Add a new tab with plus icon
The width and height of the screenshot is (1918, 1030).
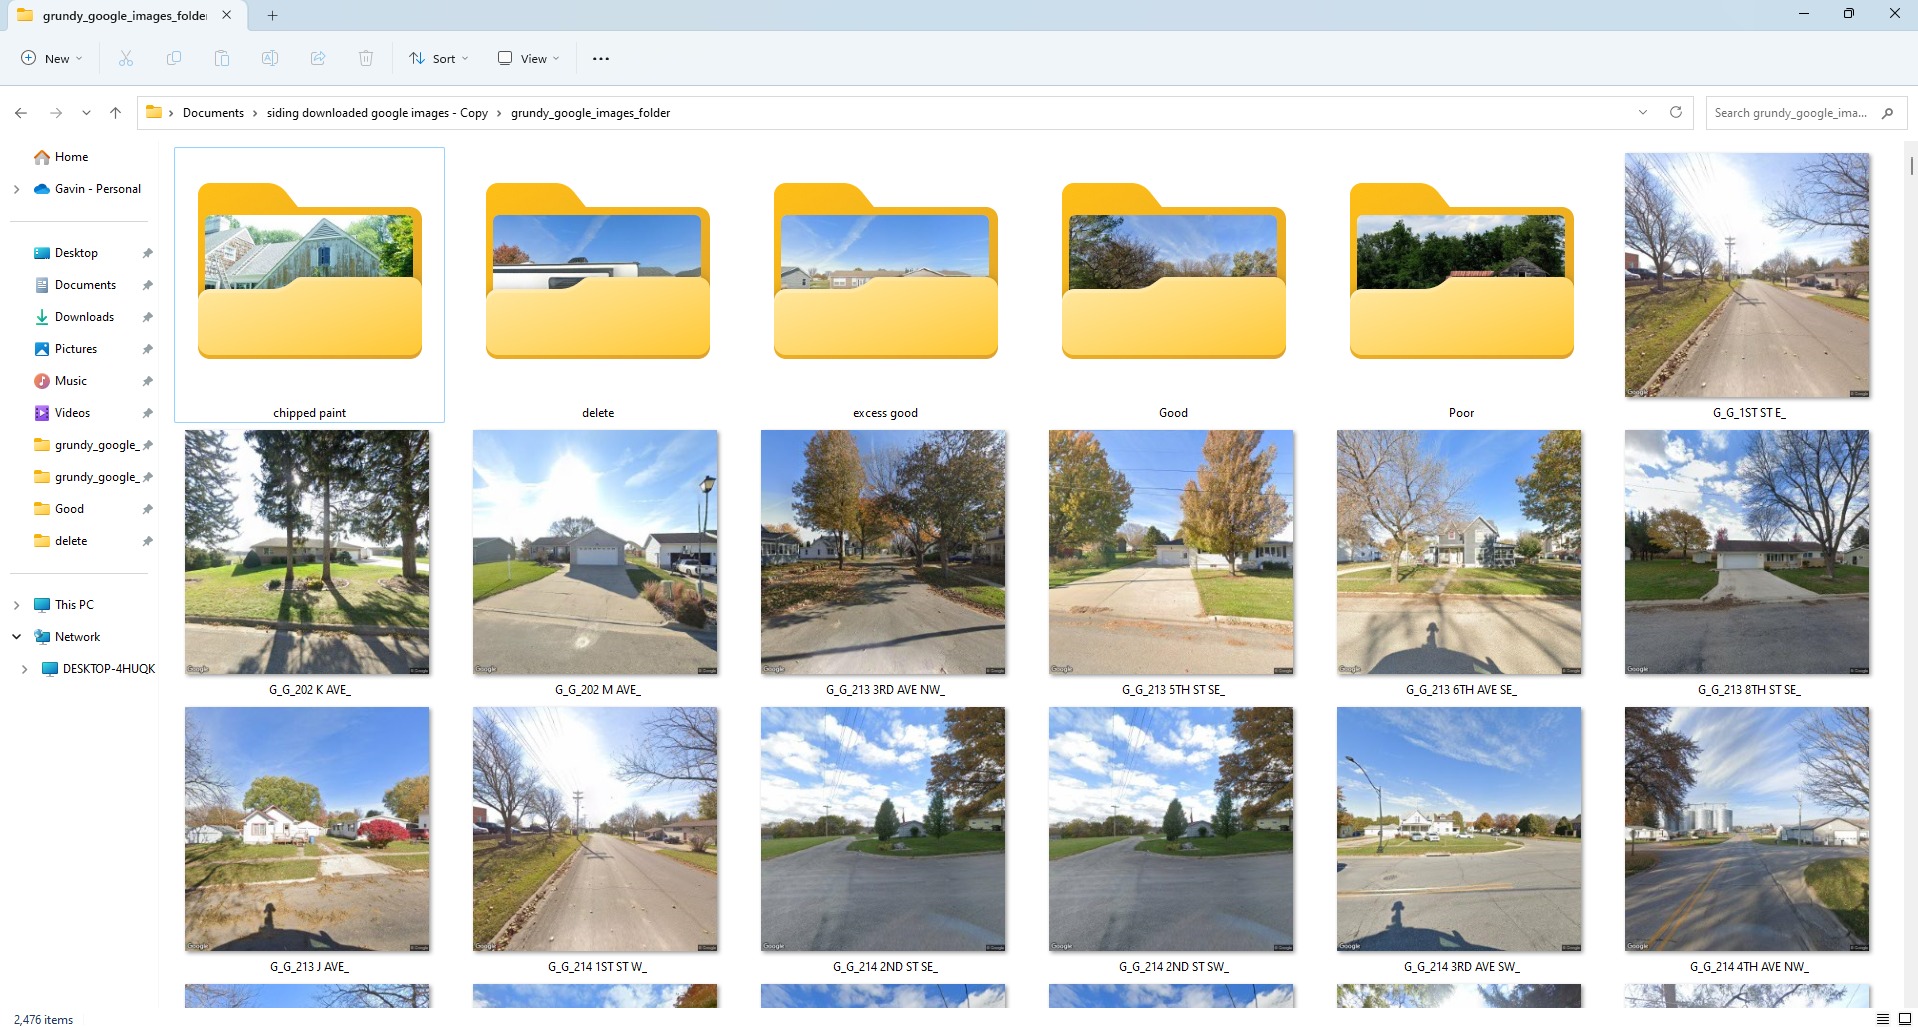[x=272, y=15]
